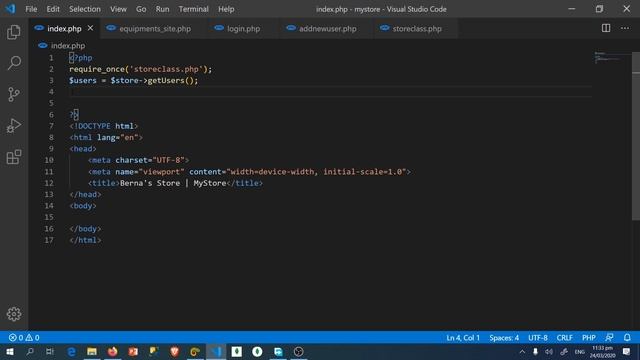Screen dimensions: 640x360
Task: Open Brave browser from taskbar
Action: point(174,351)
